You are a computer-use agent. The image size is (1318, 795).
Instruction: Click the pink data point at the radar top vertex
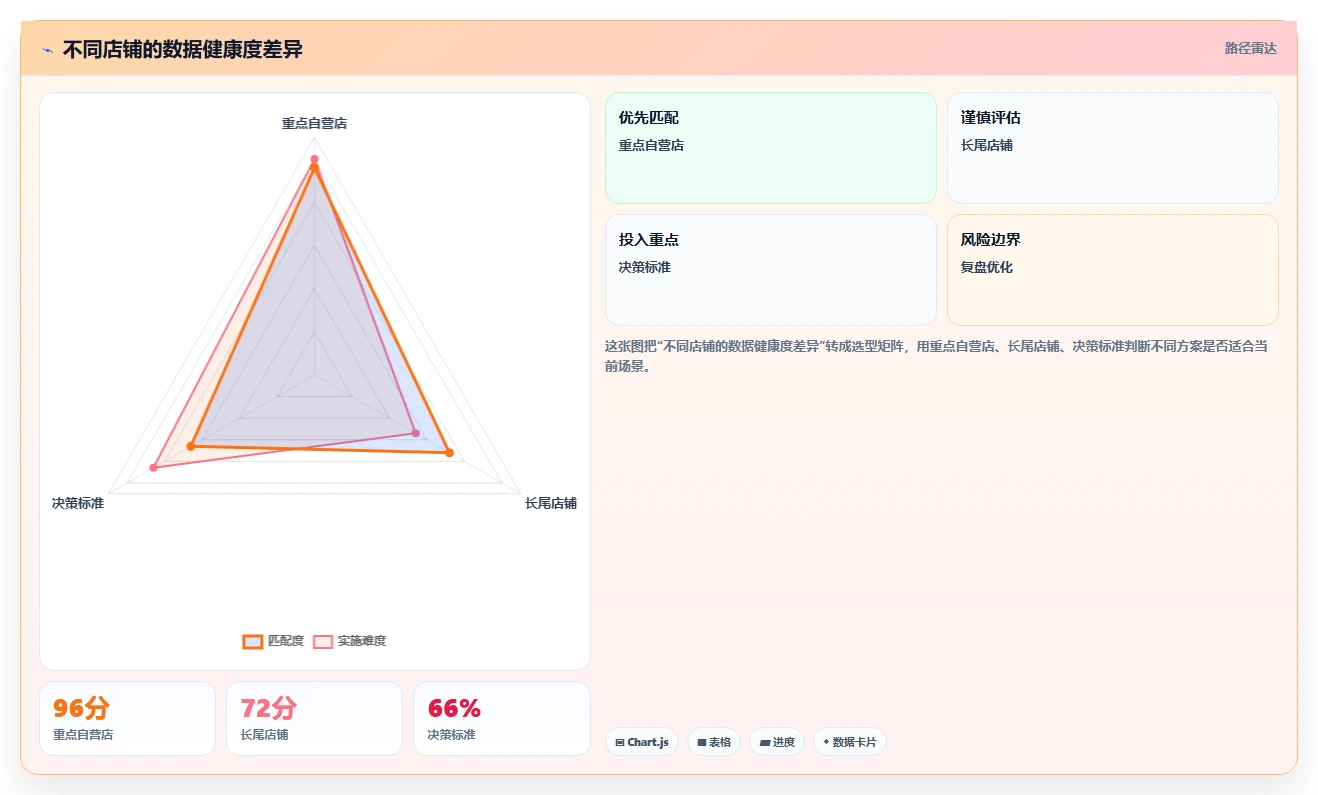(x=314, y=159)
